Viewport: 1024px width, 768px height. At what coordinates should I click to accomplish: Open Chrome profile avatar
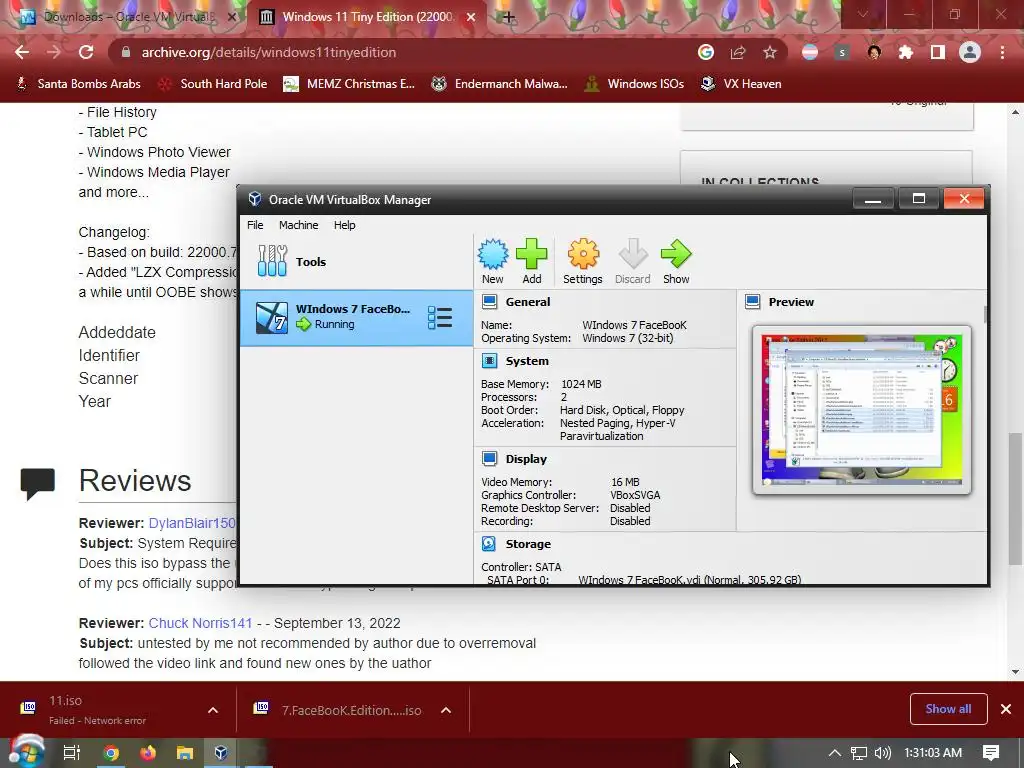tap(970, 52)
